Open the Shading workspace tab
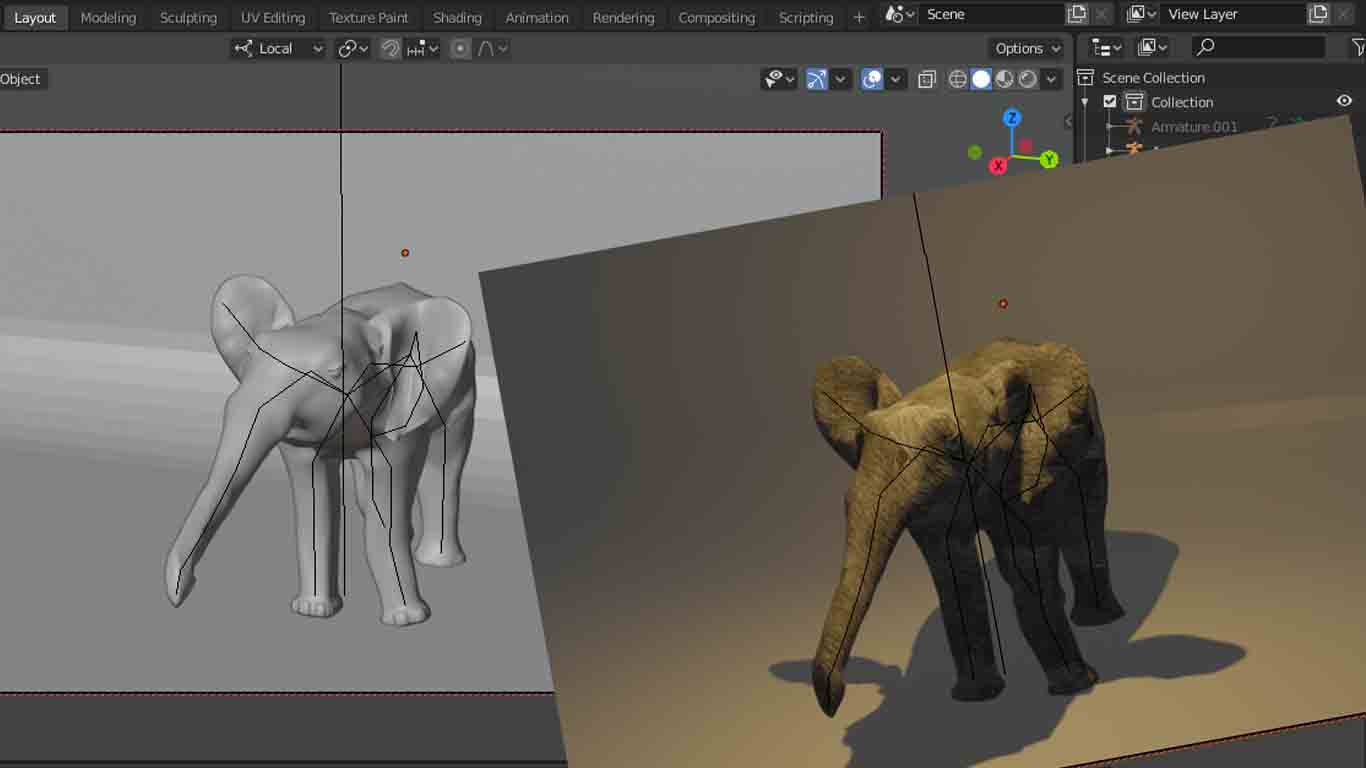The image size is (1366, 768). coord(457,17)
